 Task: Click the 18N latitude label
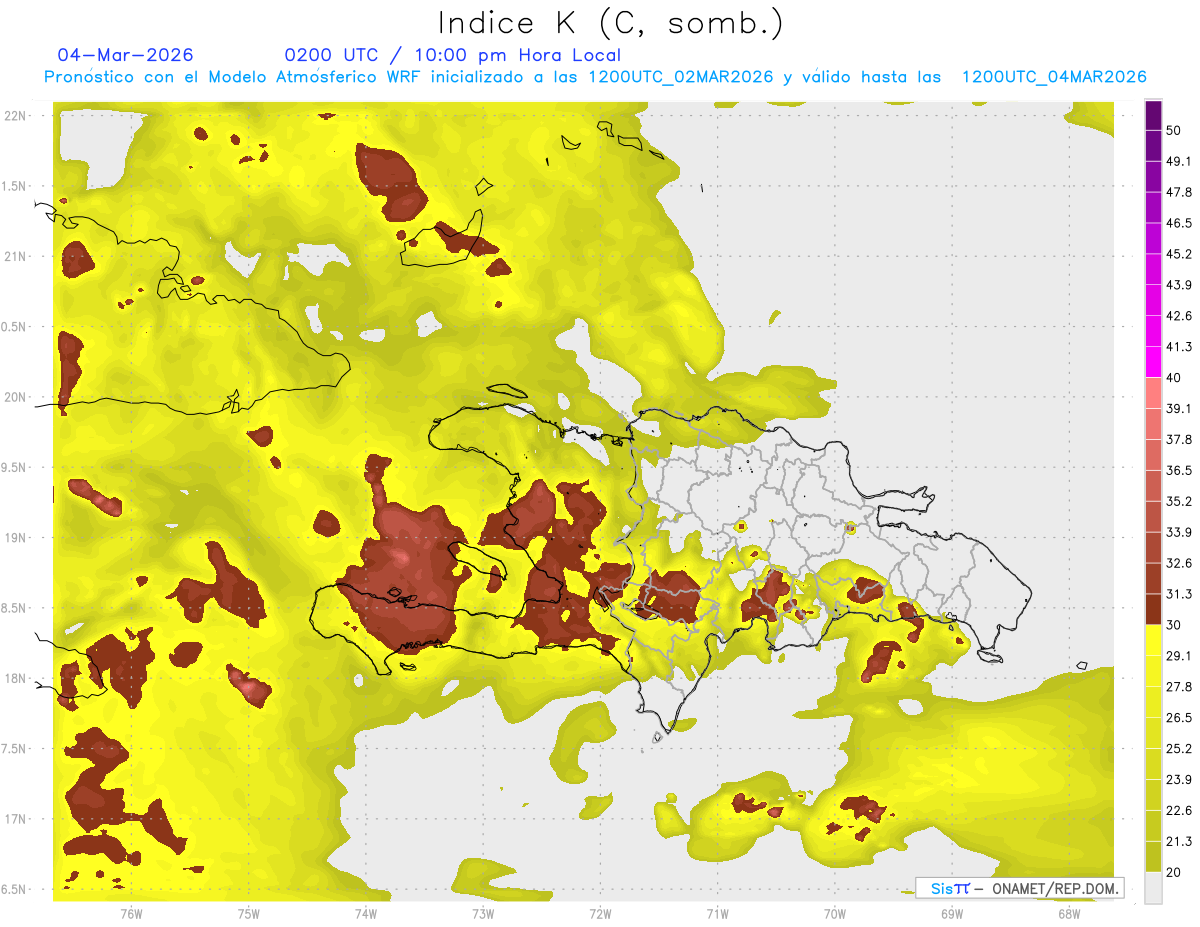(x=15, y=678)
